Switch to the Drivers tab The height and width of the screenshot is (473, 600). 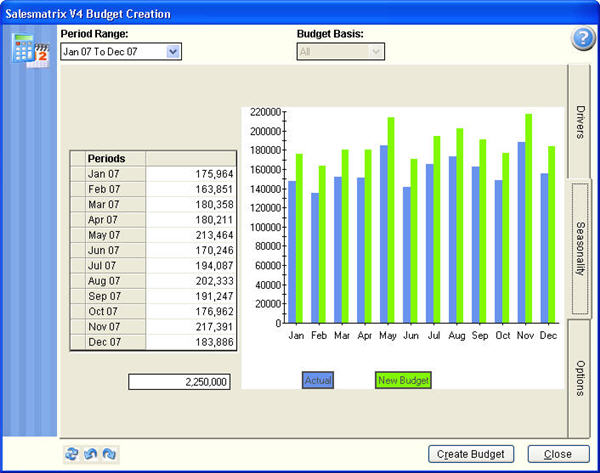580,121
